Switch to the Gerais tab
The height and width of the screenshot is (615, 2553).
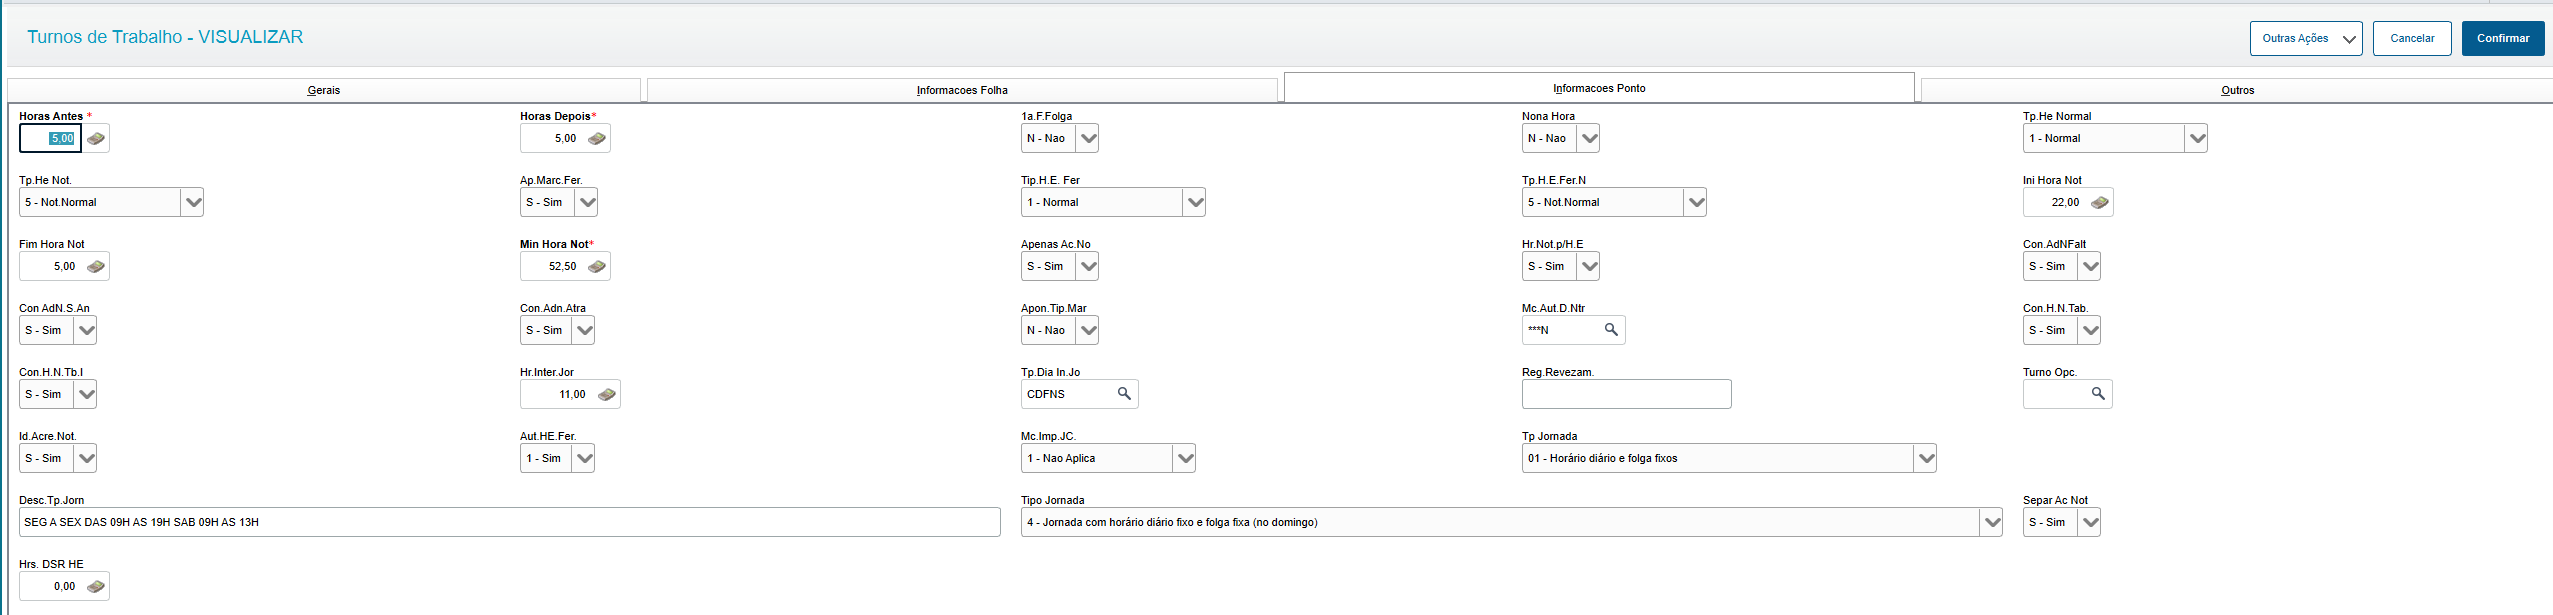324,90
